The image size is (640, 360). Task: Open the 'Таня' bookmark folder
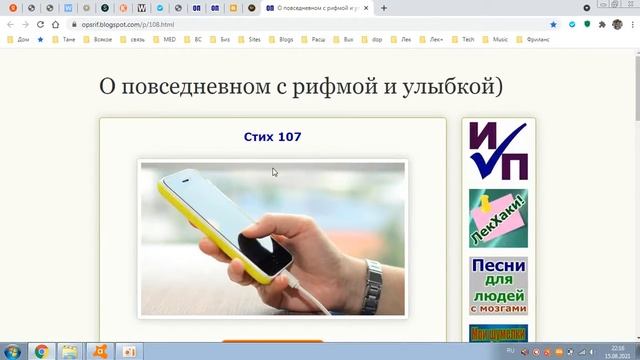pos(64,40)
